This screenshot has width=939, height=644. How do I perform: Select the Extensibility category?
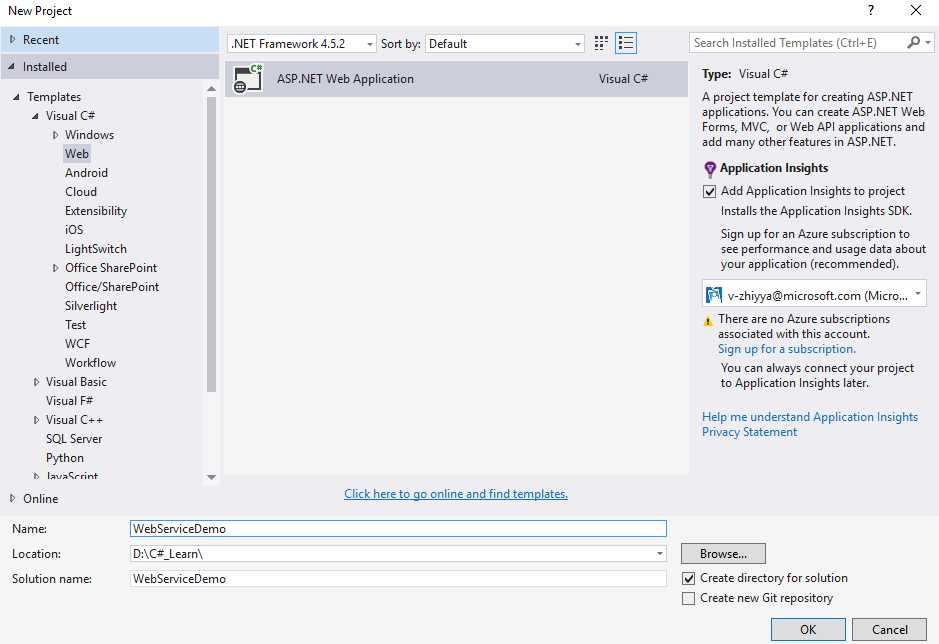96,211
